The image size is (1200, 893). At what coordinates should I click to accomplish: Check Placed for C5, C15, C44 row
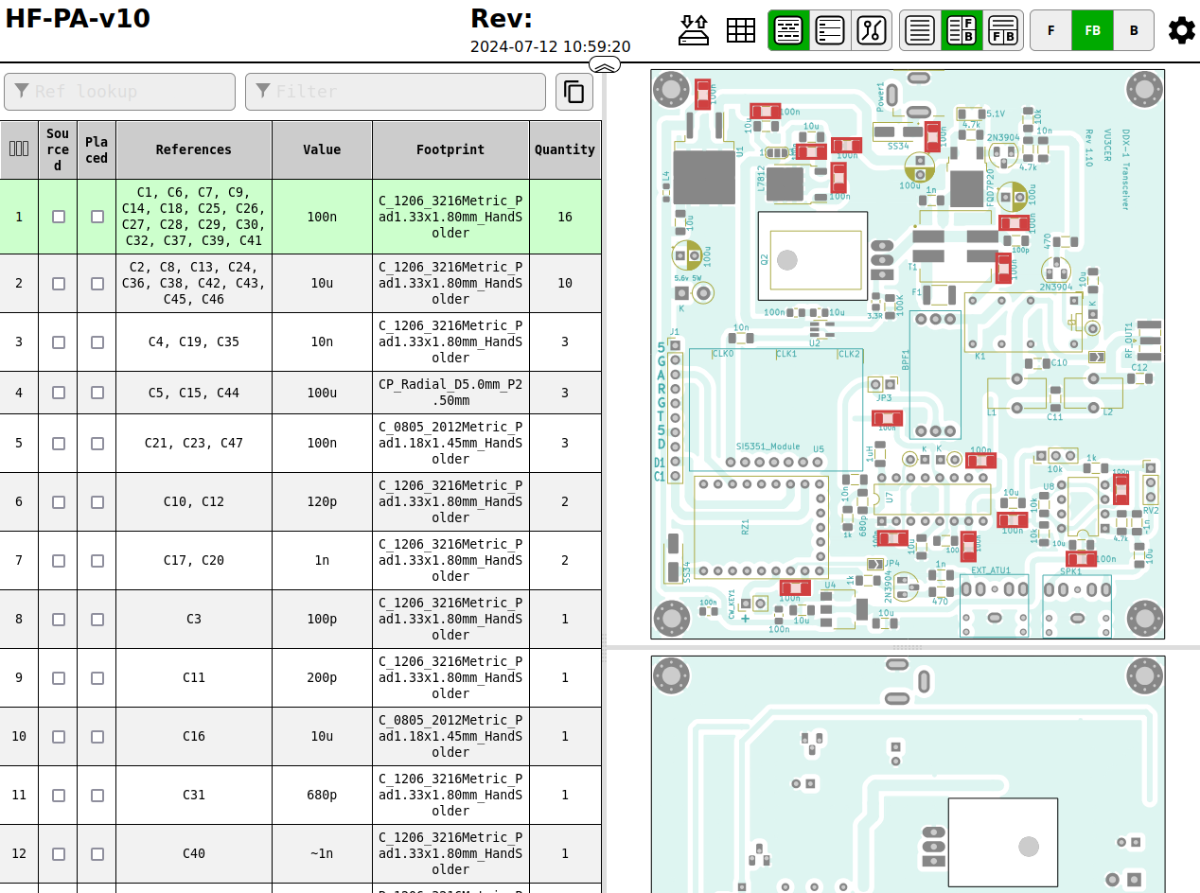(97, 393)
